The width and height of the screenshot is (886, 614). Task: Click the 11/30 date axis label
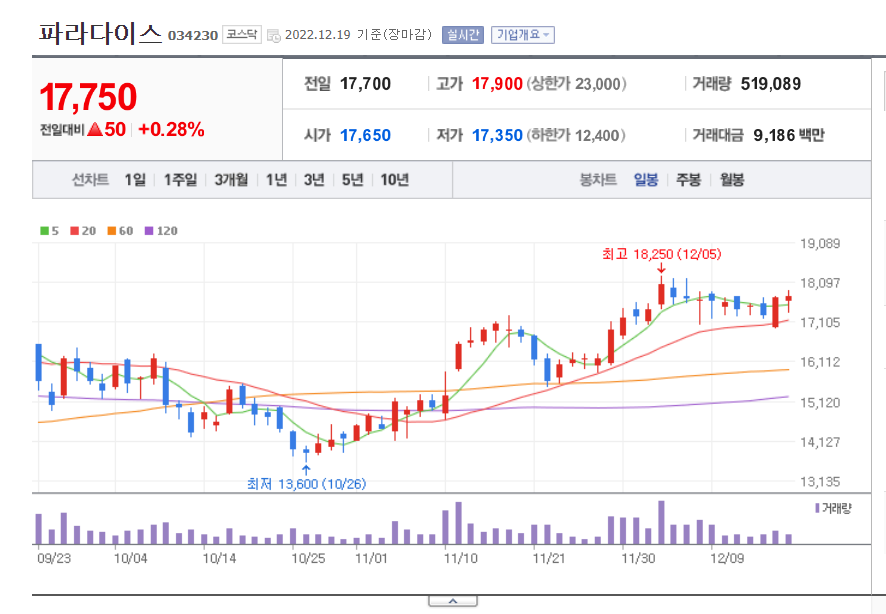(639, 559)
